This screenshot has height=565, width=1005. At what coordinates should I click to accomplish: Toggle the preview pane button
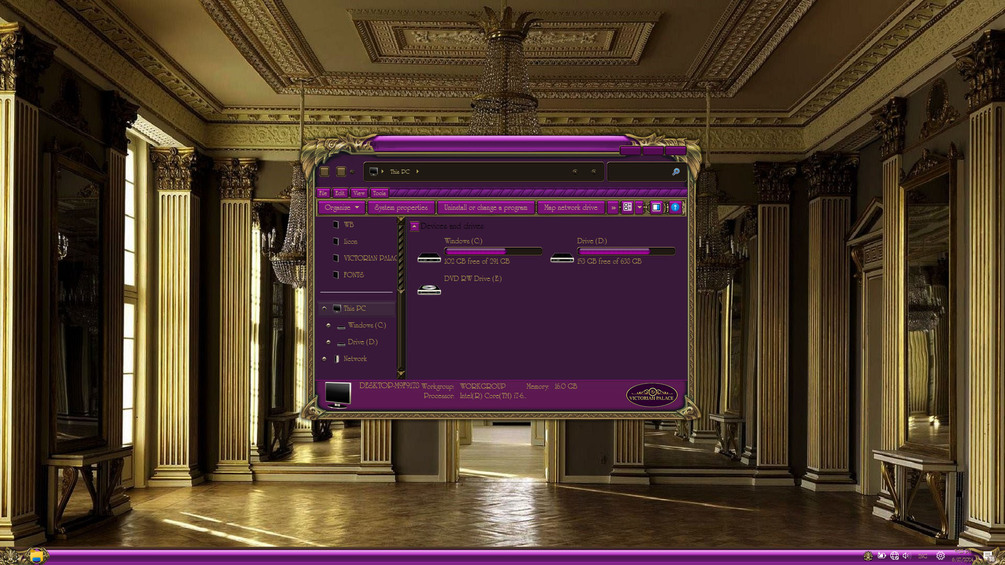655,207
